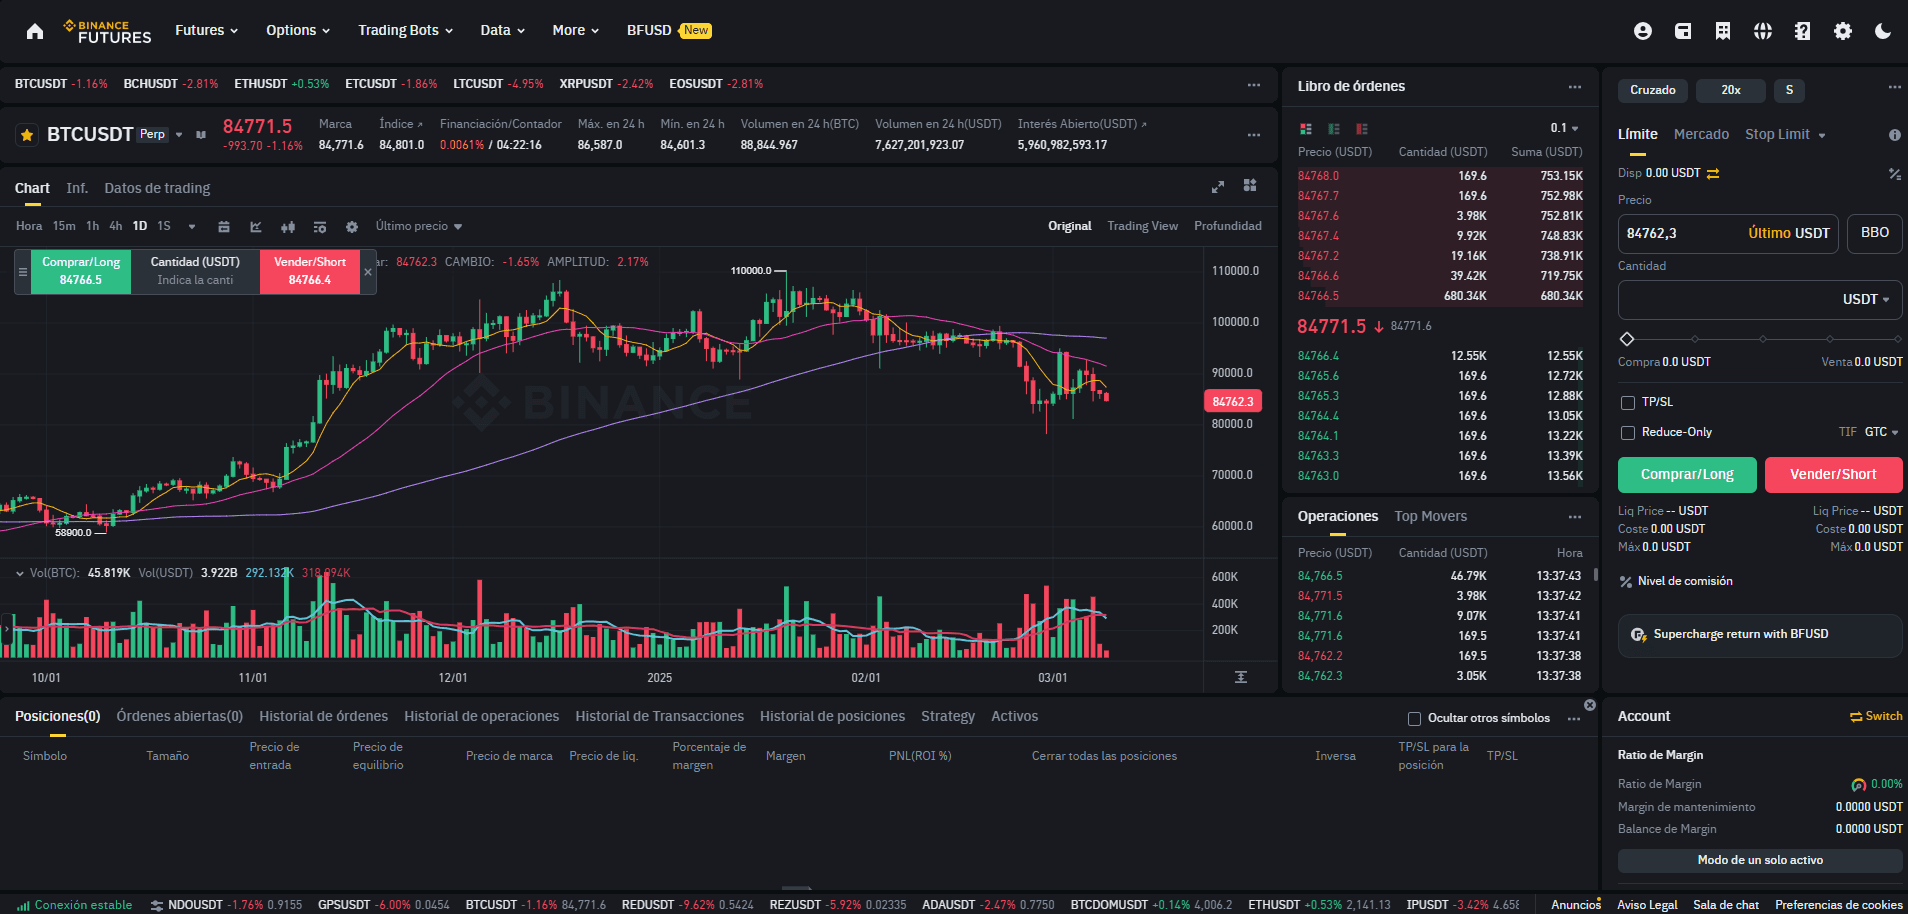1908x914 pixels.
Task: Show bids-only order book view
Action: pos(1334,129)
